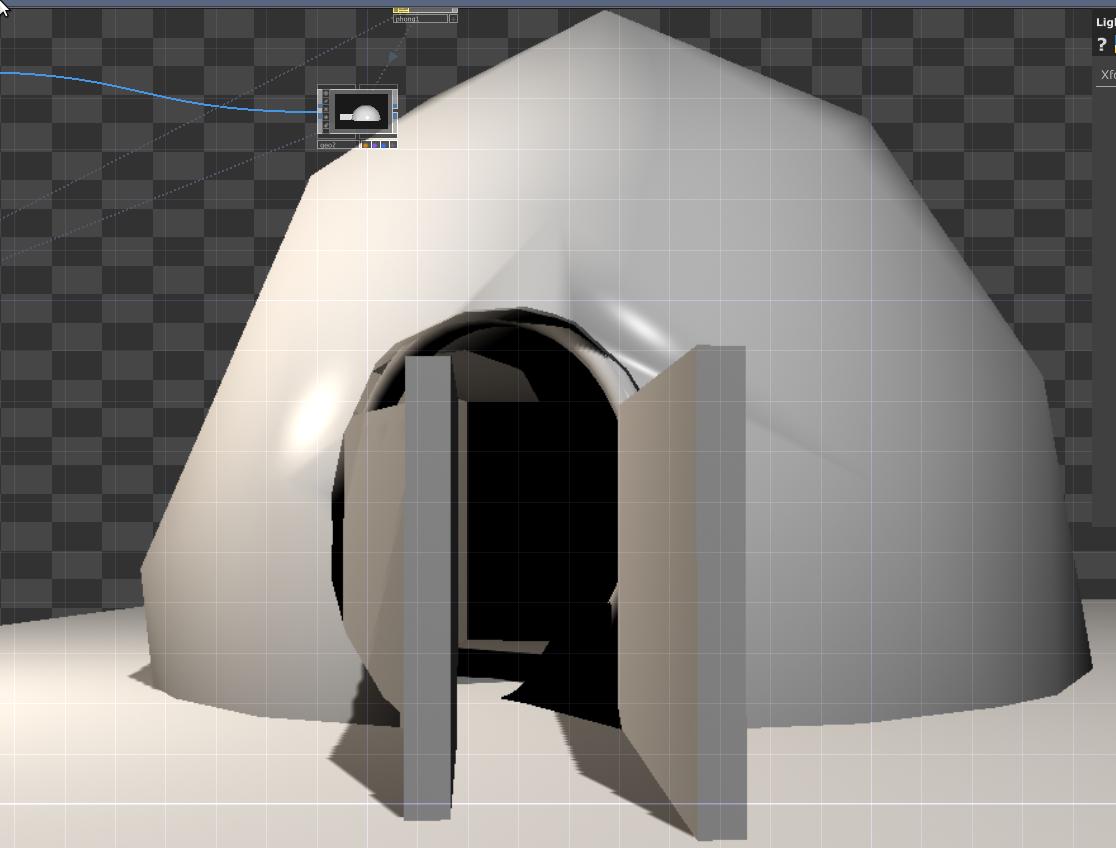1116x848 pixels.
Task: Click the blue indicator below geo2
Action: point(384,145)
